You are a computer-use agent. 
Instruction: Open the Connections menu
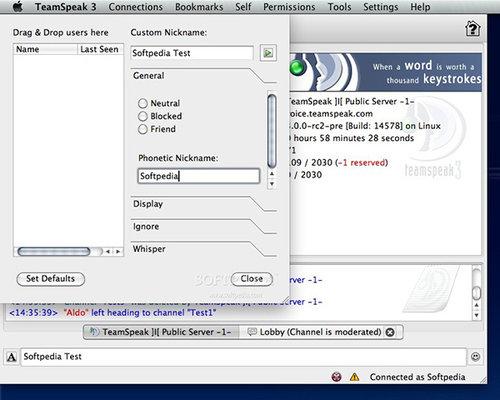(136, 7)
